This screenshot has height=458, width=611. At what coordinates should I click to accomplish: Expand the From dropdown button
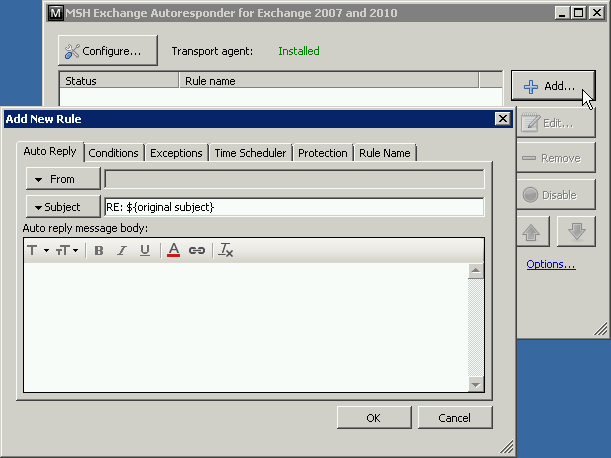pos(63,179)
